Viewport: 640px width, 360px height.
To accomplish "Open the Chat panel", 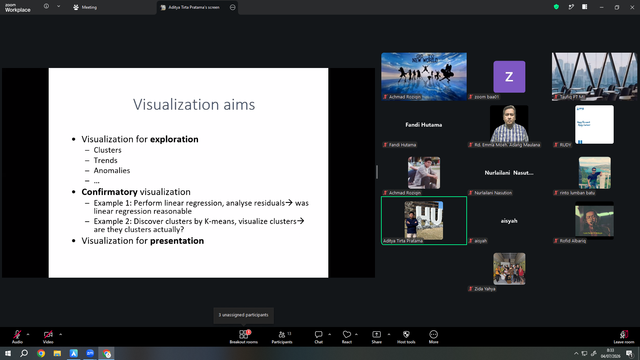I will point(318,337).
